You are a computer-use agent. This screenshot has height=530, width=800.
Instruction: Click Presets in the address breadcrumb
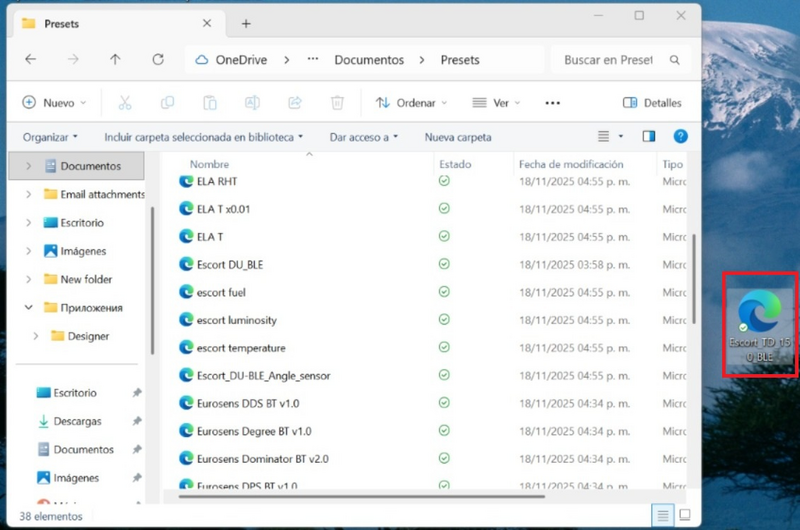pos(460,60)
